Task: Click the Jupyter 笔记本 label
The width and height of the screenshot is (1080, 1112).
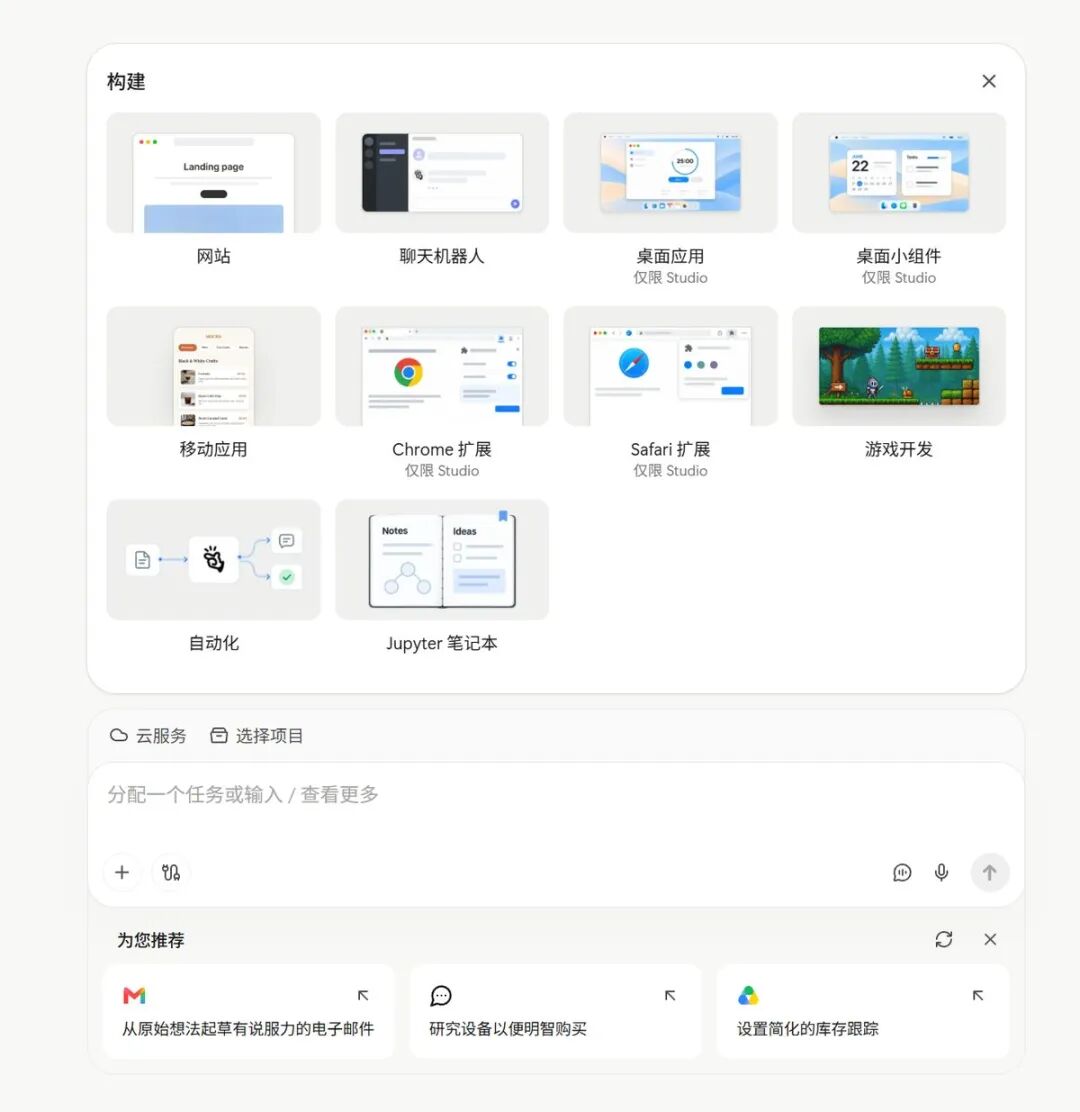Action: coord(442,643)
